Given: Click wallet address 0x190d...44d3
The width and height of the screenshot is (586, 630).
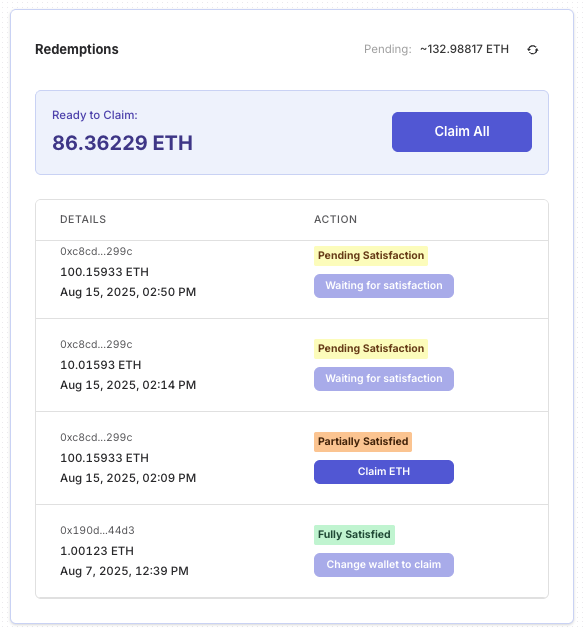Looking at the screenshot, I should [97, 530].
